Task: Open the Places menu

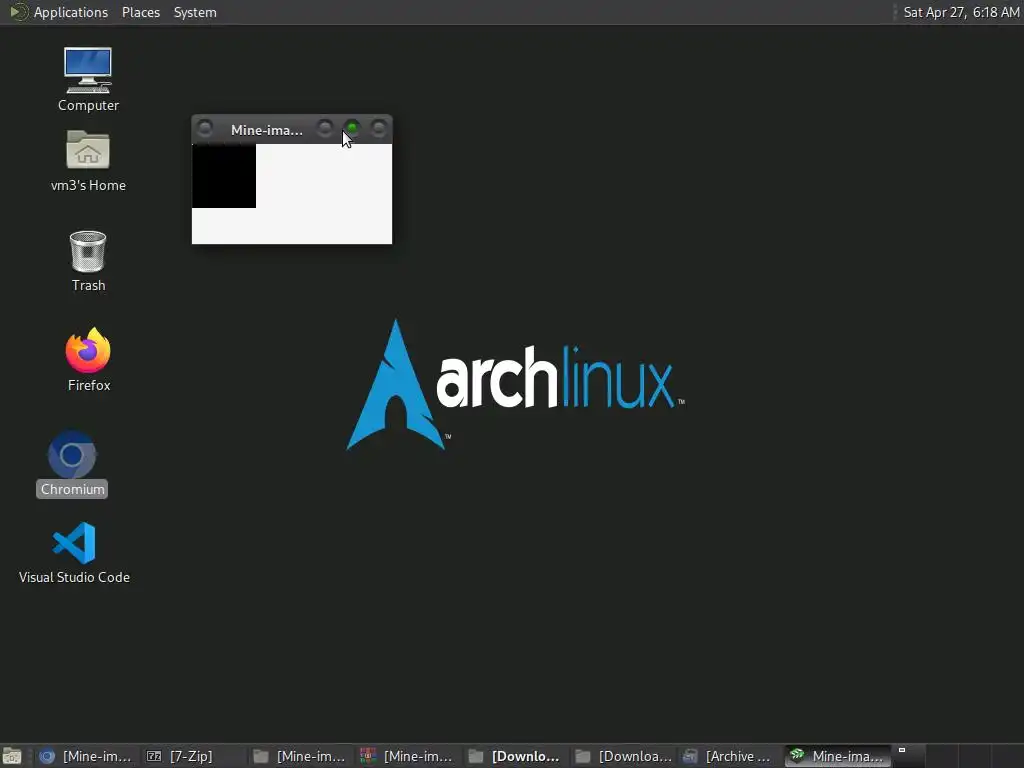Action: 140,12
